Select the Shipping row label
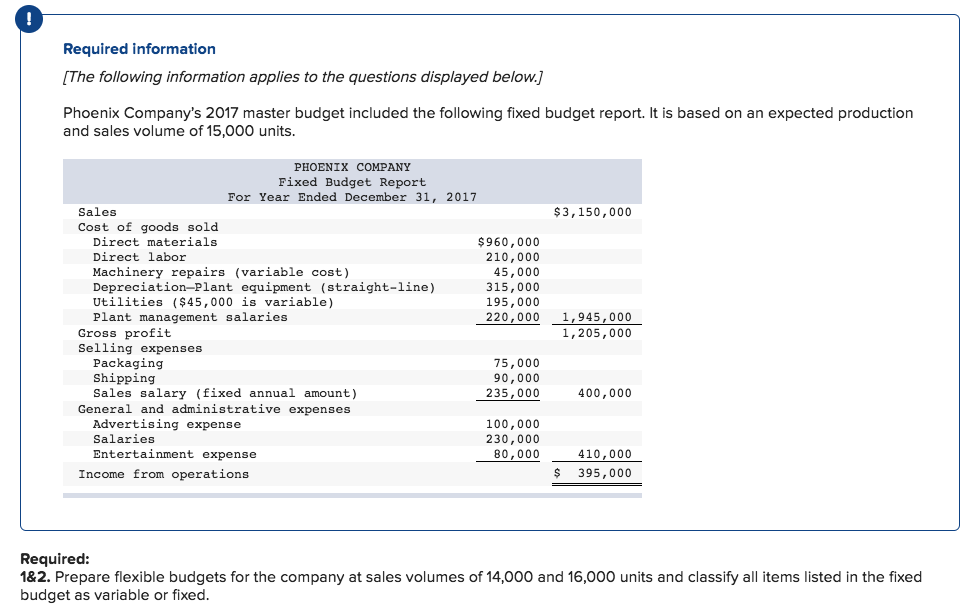975x606 pixels. coord(124,378)
